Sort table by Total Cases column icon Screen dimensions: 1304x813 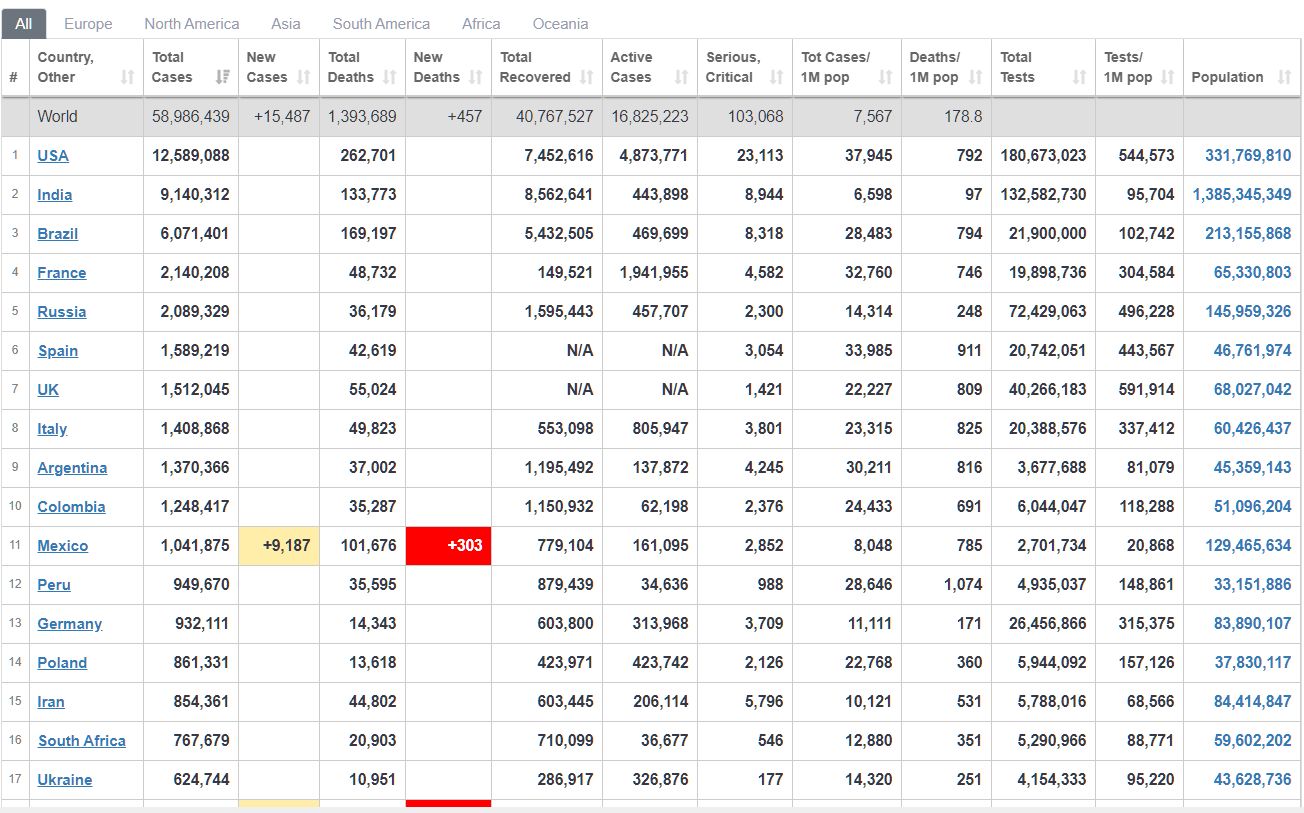[222, 77]
